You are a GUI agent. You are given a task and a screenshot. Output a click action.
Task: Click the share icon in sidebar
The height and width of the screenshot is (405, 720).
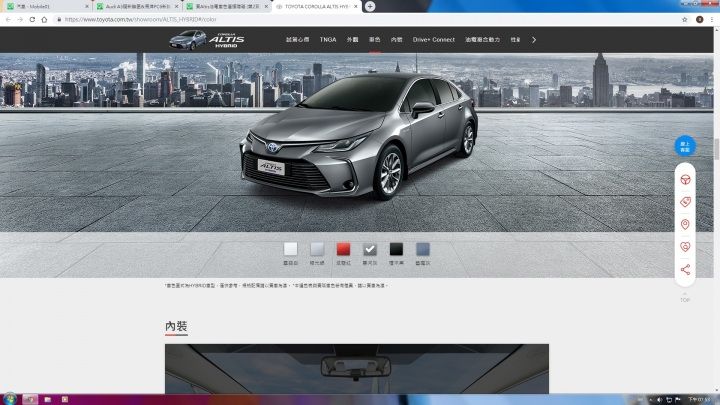coord(685,270)
